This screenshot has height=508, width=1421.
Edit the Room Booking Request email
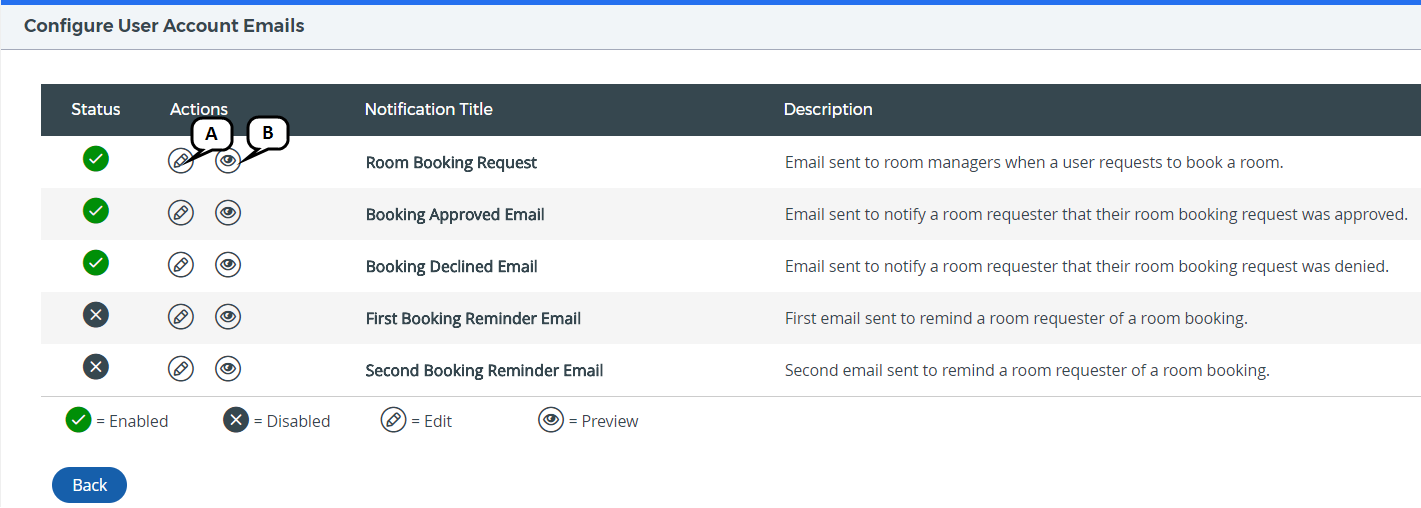(180, 161)
